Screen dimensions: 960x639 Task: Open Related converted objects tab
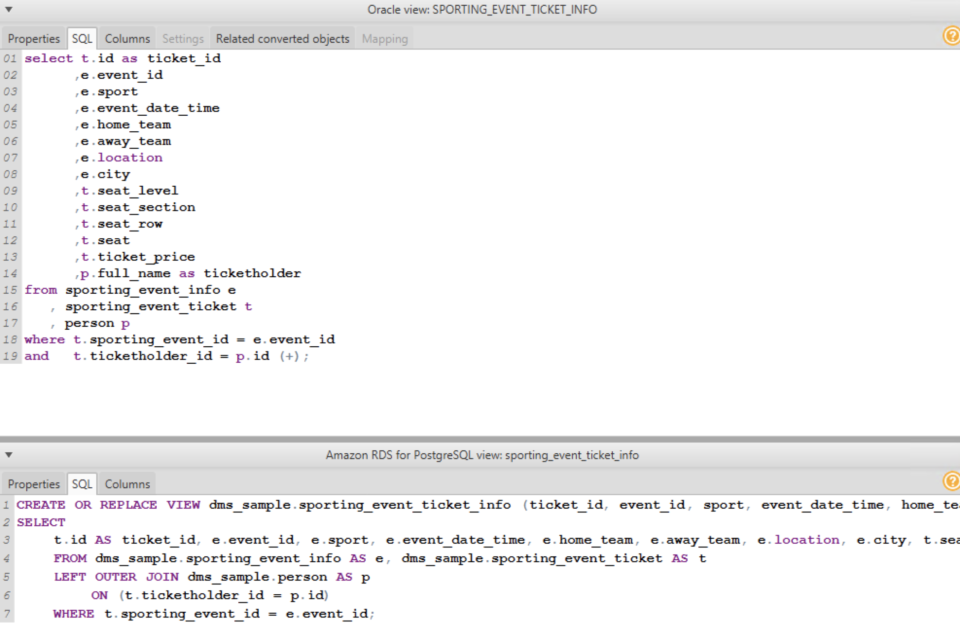click(282, 39)
